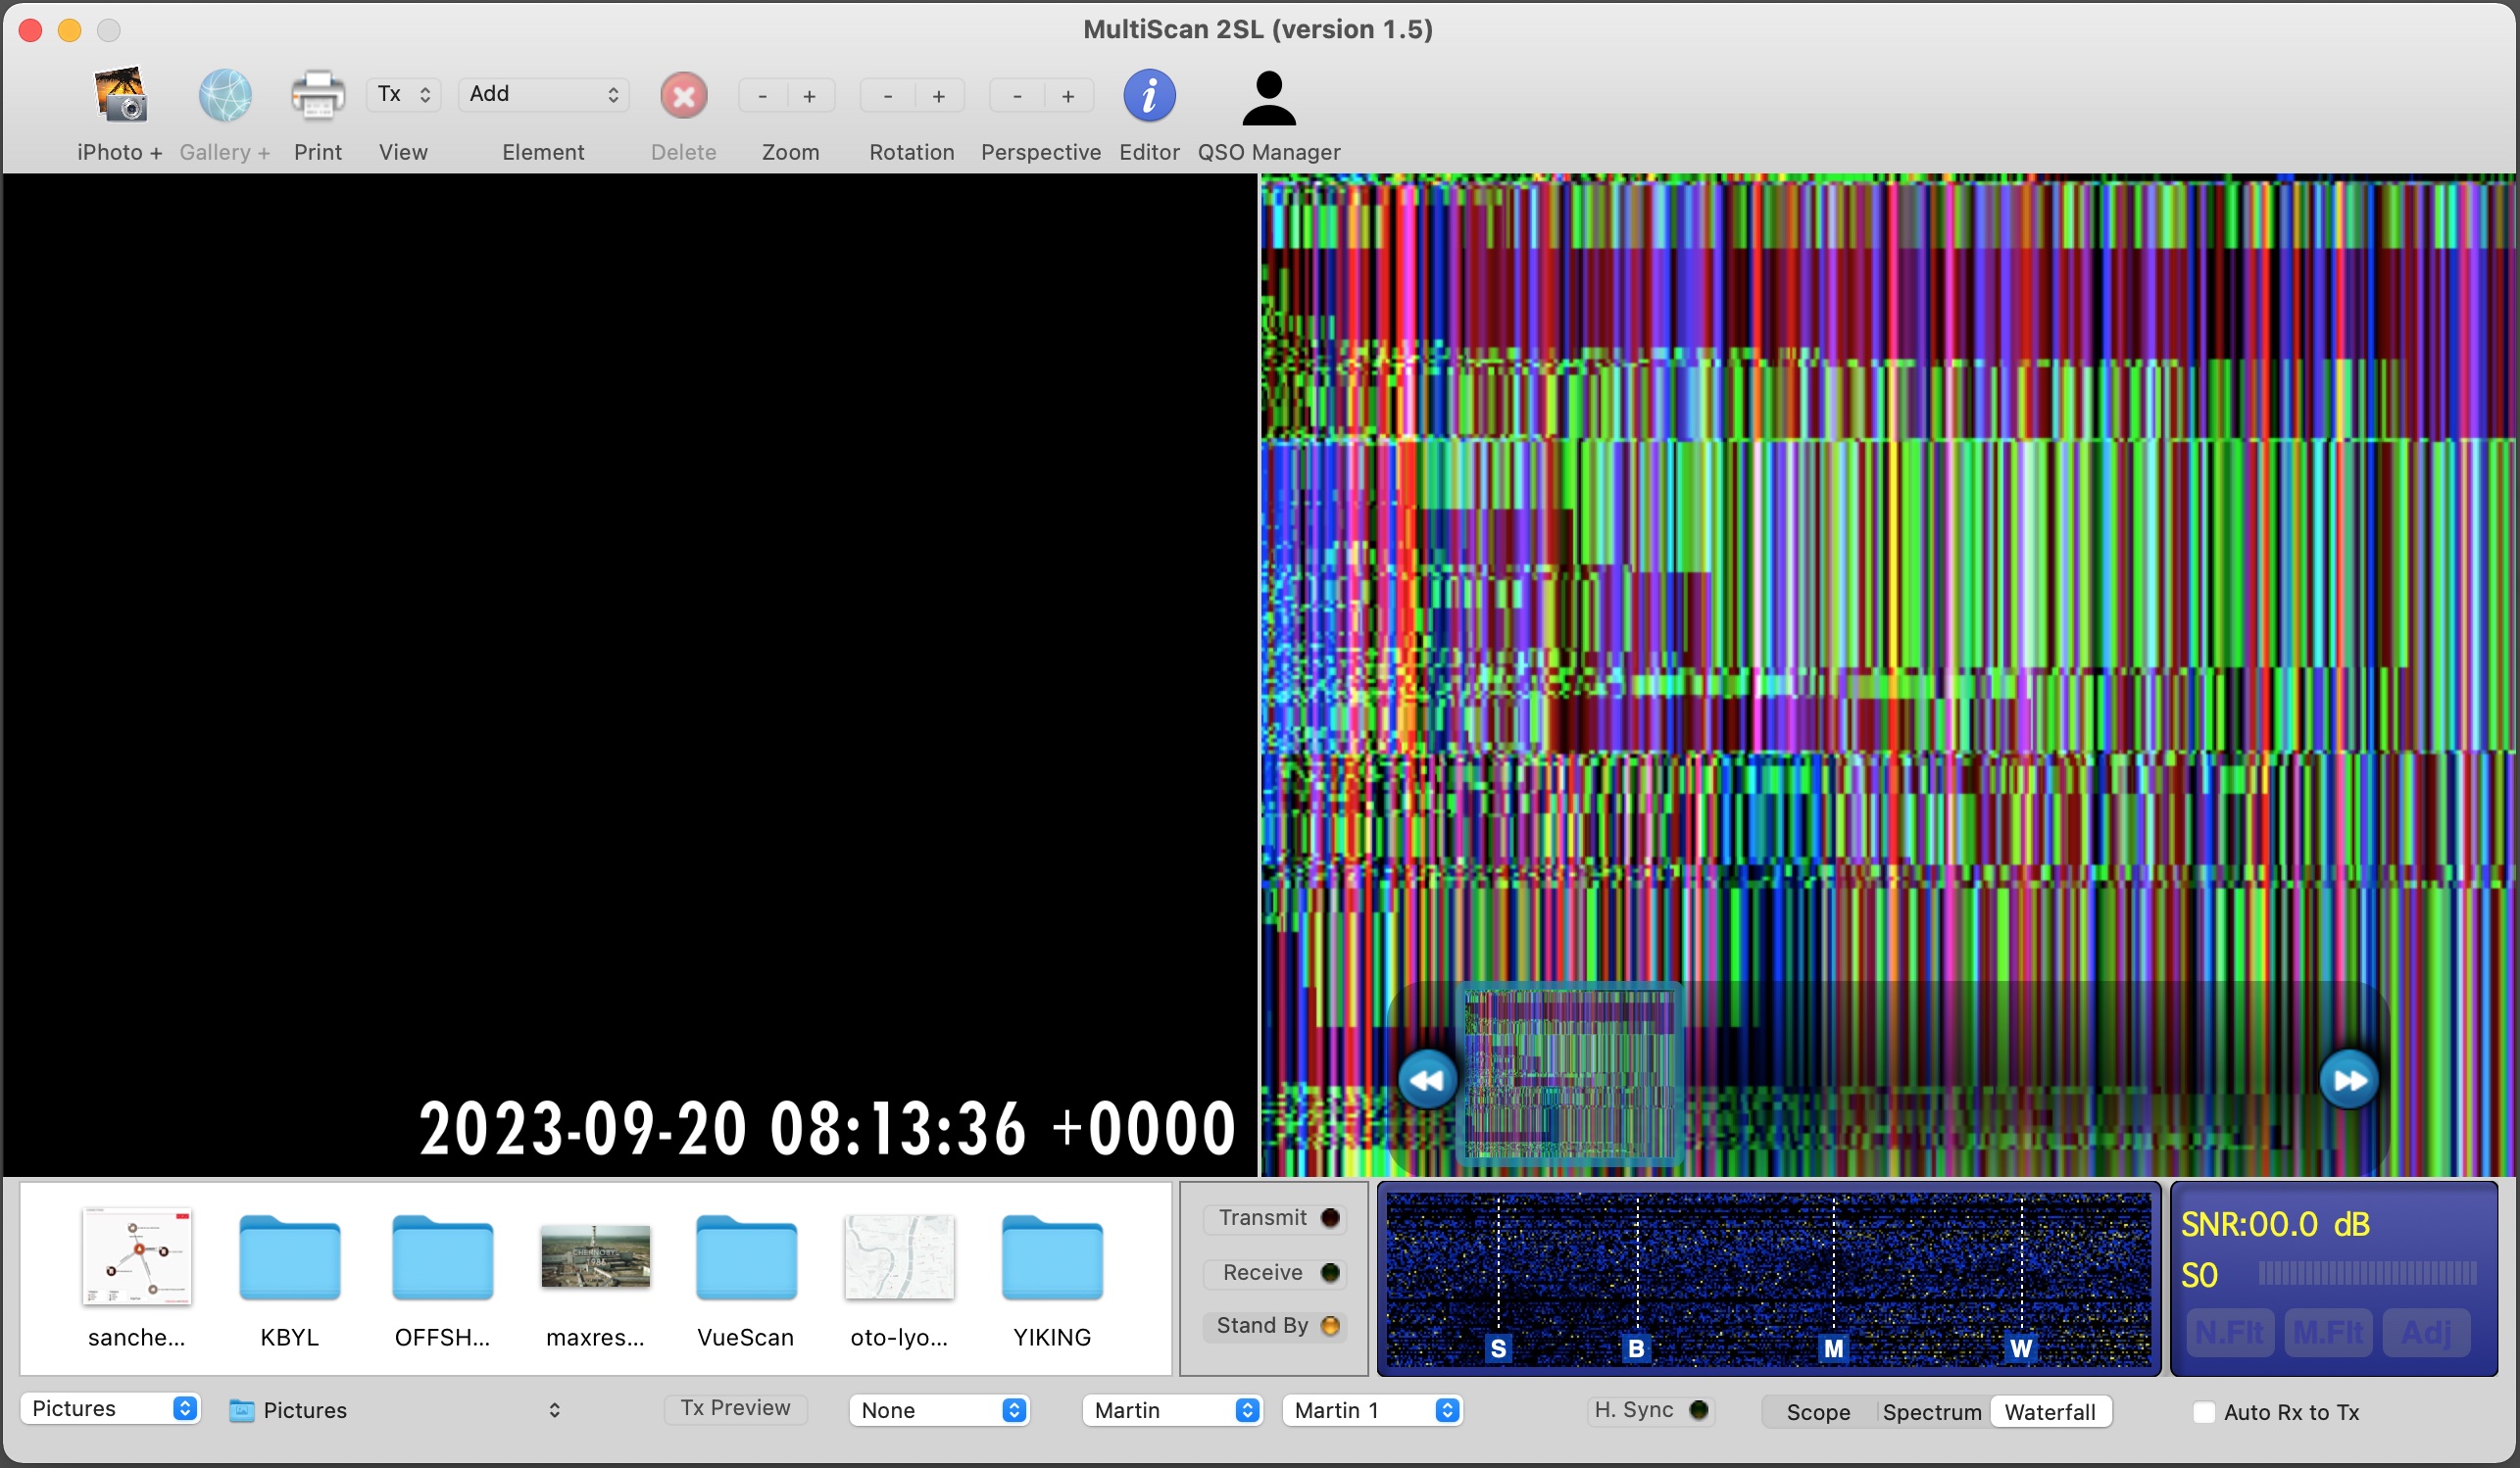Screen dimensions: 2520x1468
Task: Open the QSO Manager person icon
Action: click(1268, 98)
